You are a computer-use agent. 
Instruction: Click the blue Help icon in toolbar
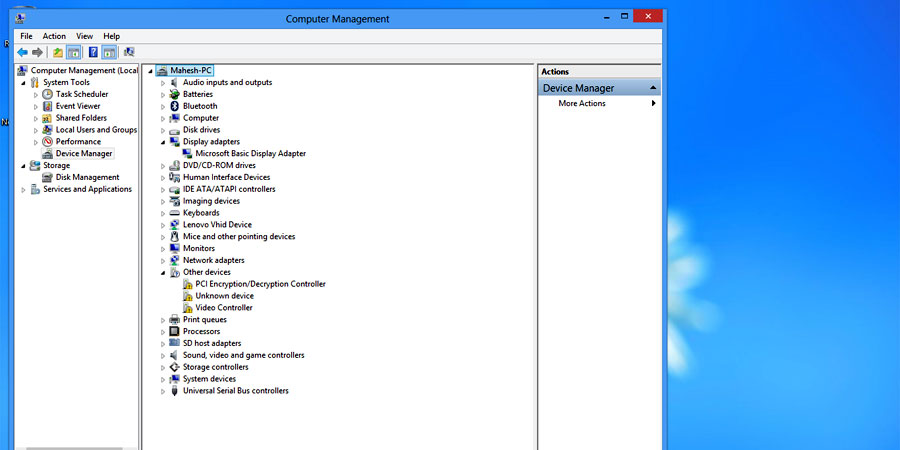click(93, 52)
